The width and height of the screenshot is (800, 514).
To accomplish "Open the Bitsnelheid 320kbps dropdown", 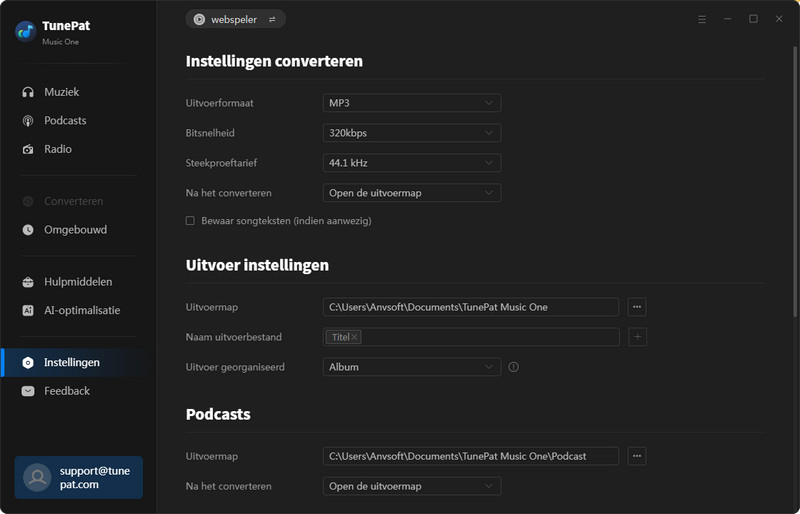I will click(x=412, y=133).
